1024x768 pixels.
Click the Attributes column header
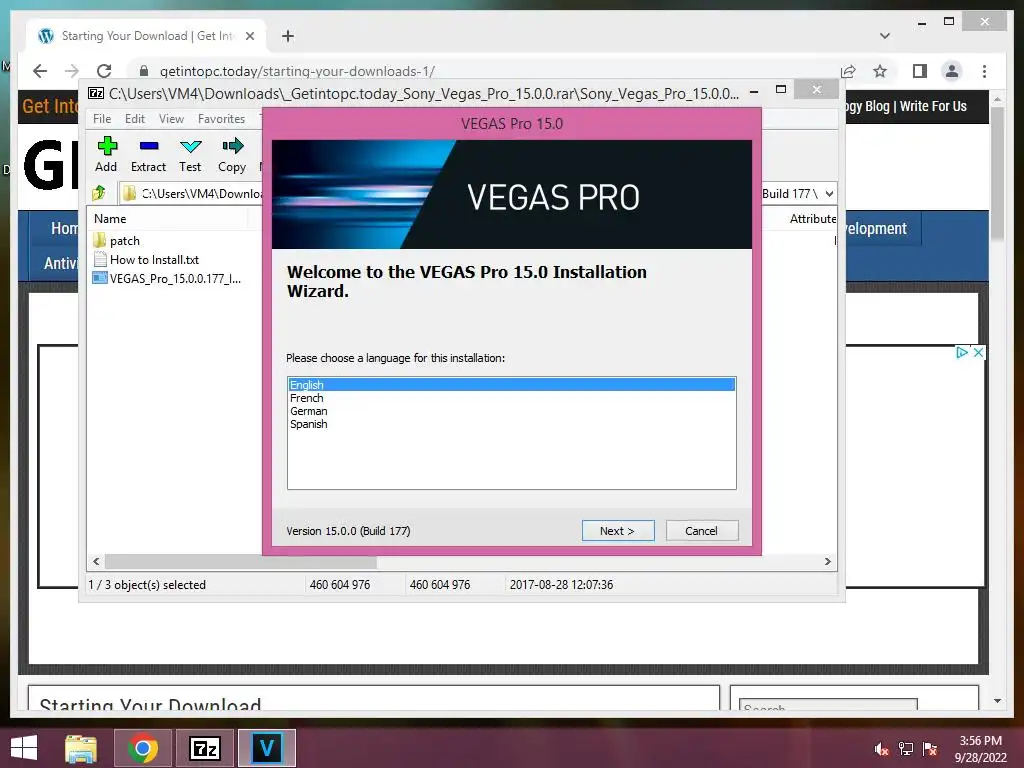tap(812, 219)
